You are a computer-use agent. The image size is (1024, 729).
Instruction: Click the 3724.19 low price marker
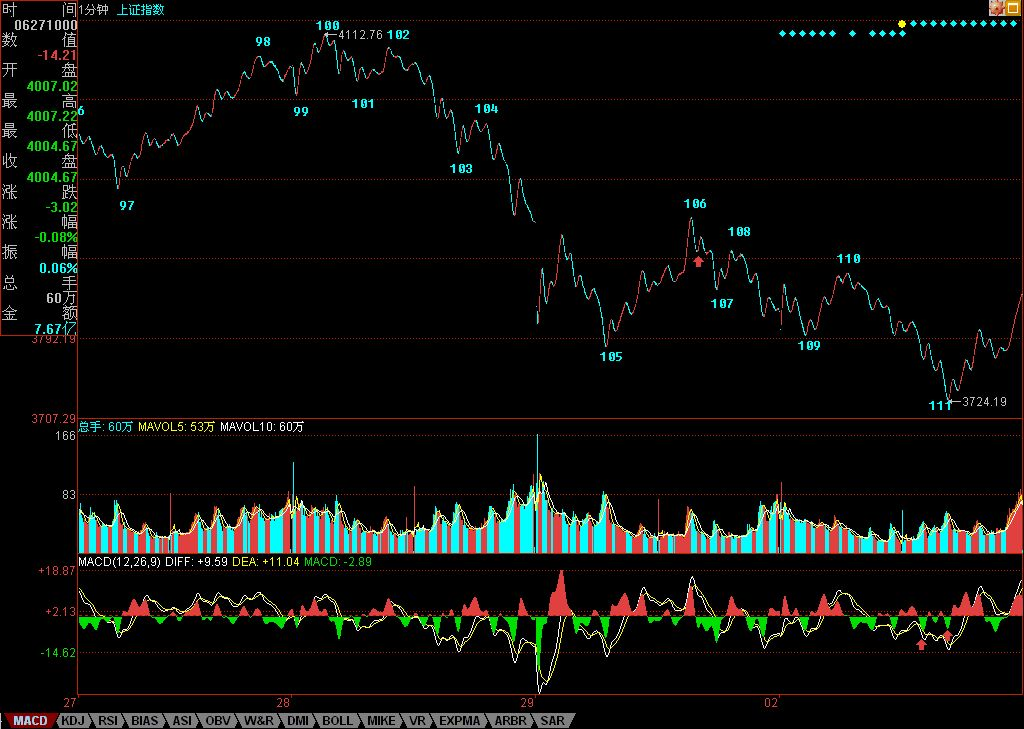983,402
